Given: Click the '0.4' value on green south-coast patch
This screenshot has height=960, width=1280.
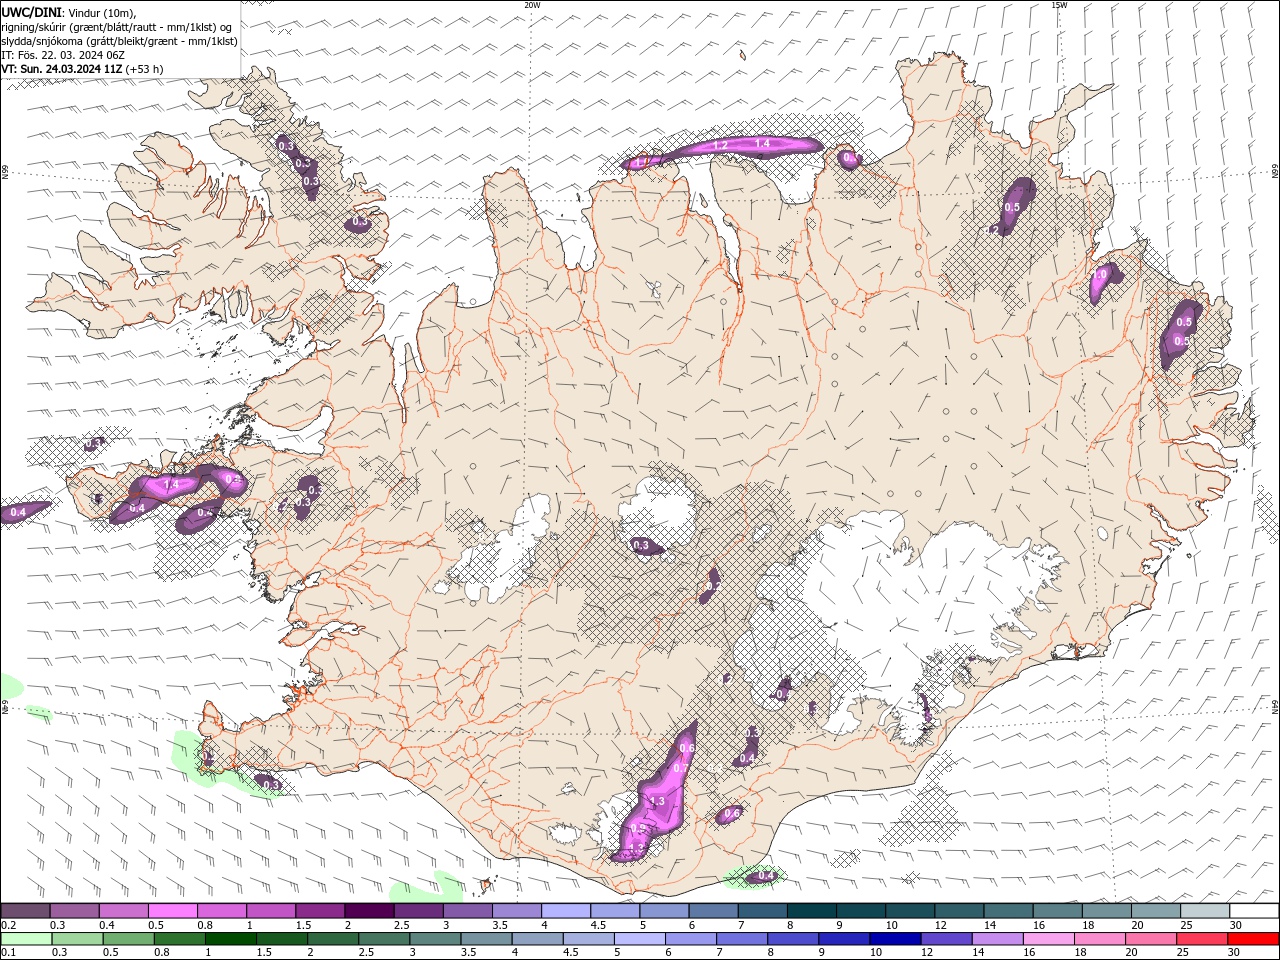Looking at the screenshot, I should pyautogui.click(x=766, y=877).
